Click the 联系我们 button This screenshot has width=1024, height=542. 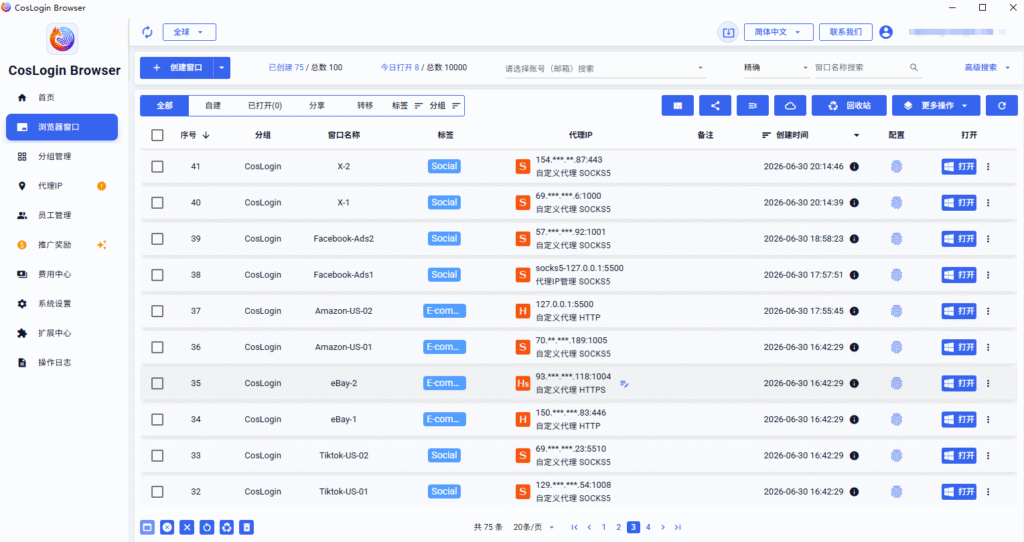(x=846, y=32)
